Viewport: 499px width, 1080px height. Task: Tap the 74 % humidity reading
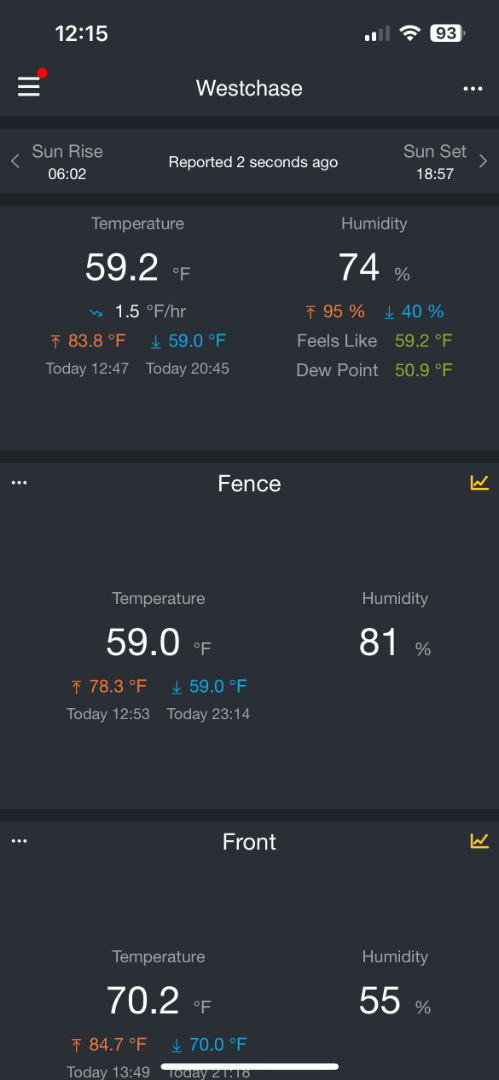point(374,267)
